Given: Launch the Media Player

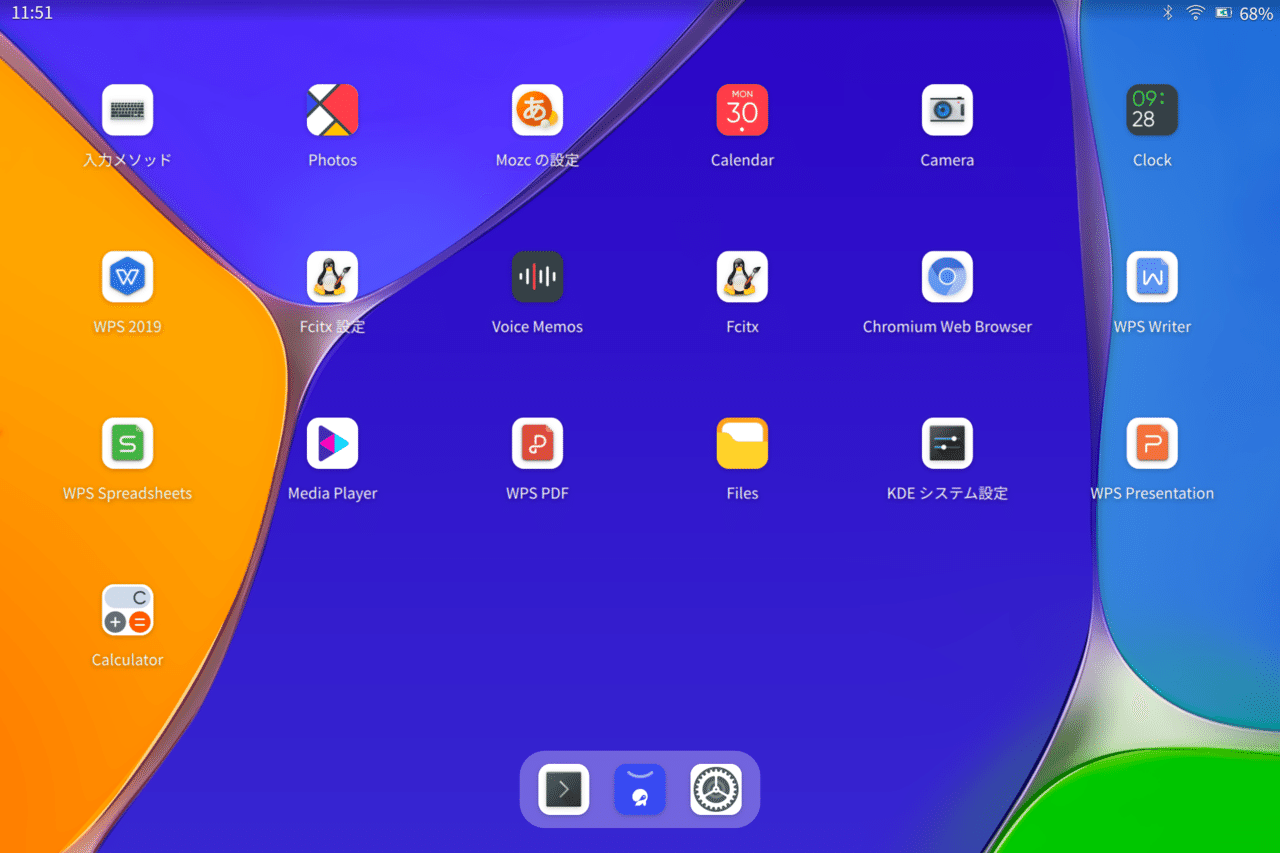Looking at the screenshot, I should 332,443.
